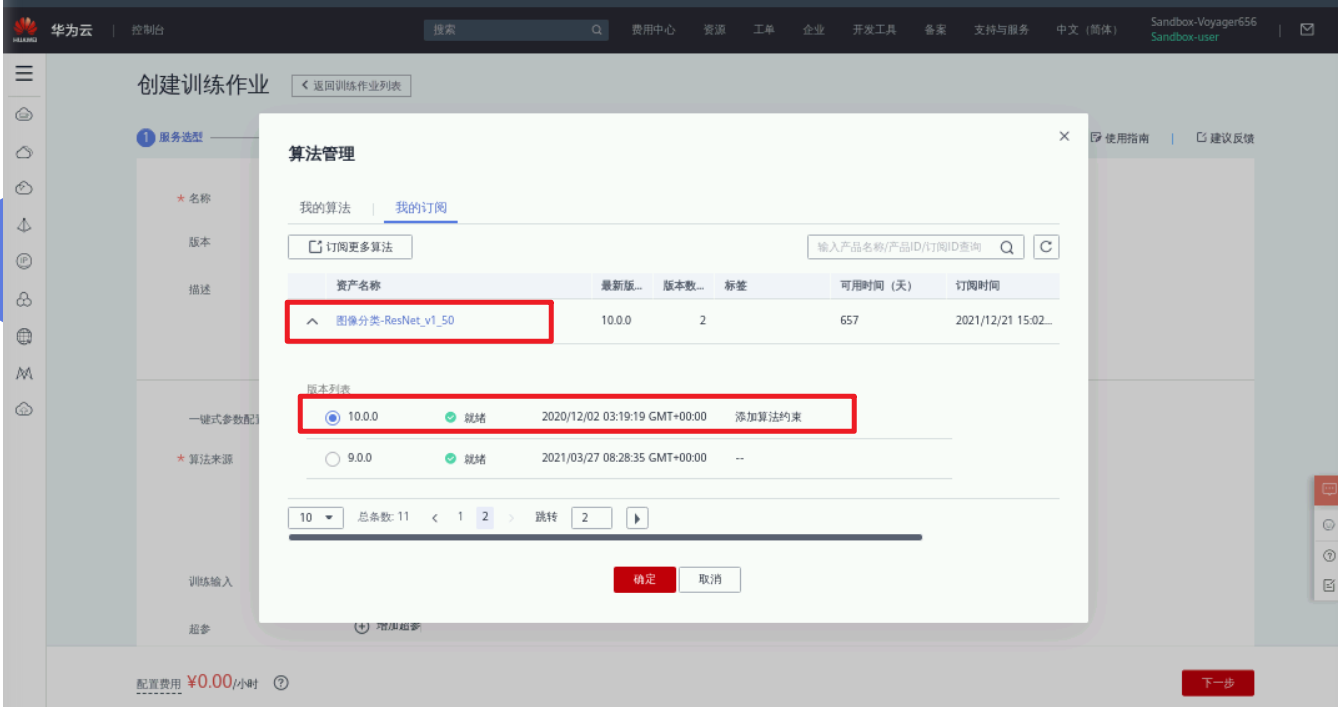Click the anchor-shaped icon in the sidebar
The width and height of the screenshot is (1338, 707).
click(25, 225)
